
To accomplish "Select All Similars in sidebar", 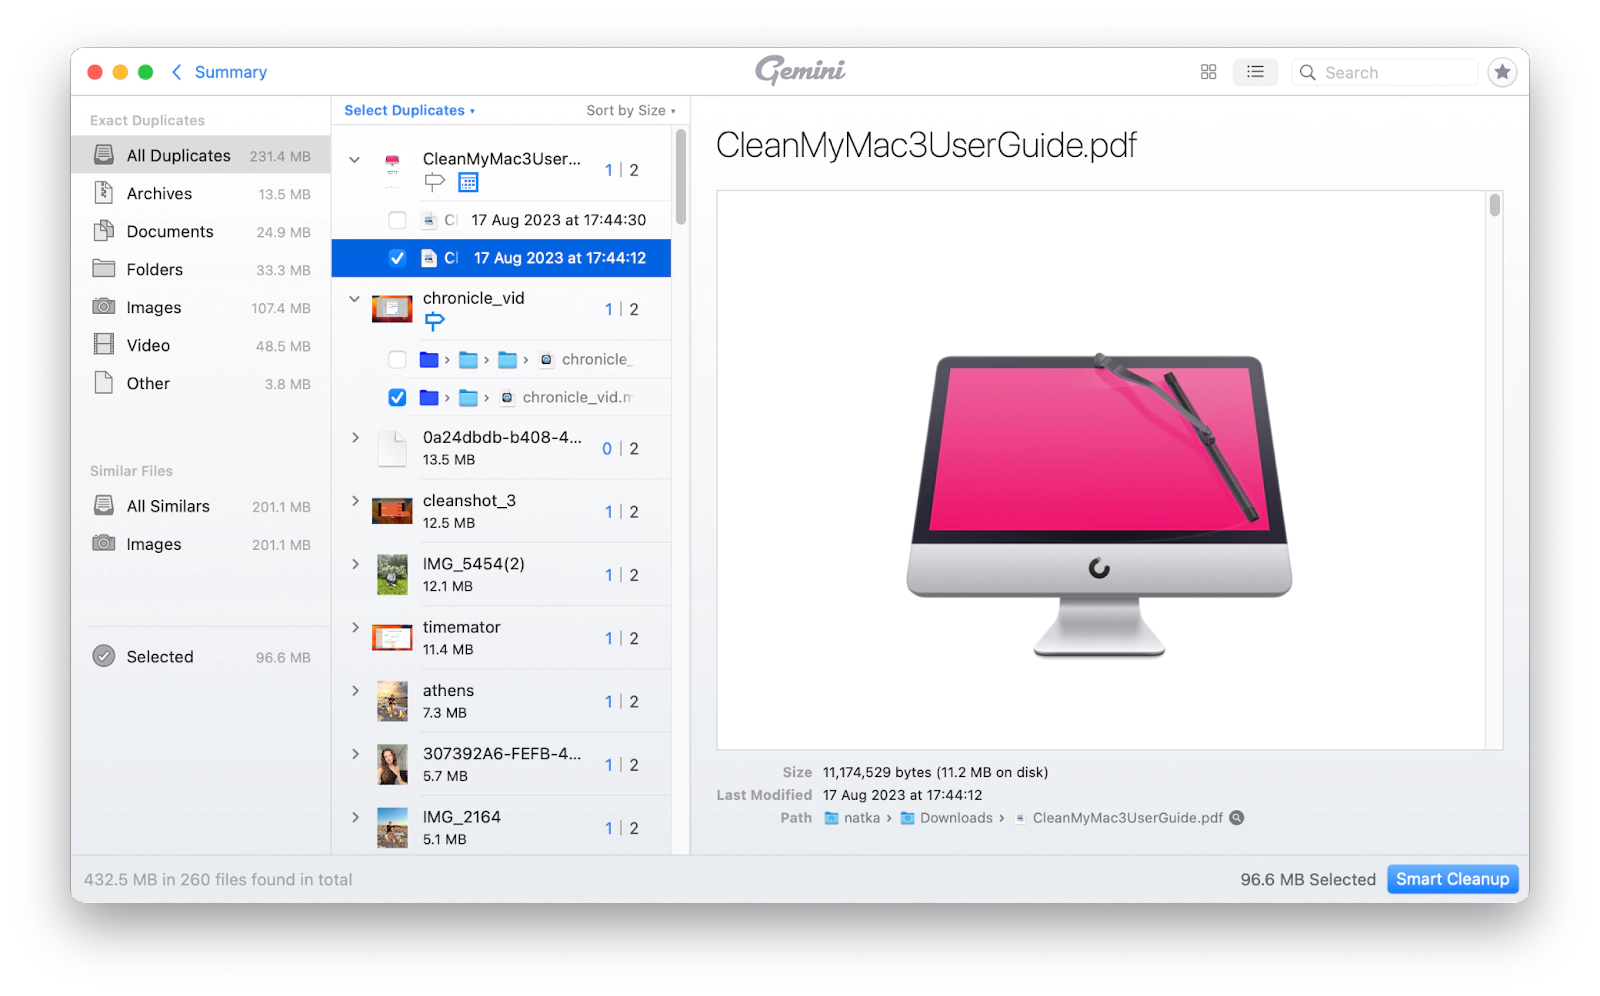I will [201, 506].
